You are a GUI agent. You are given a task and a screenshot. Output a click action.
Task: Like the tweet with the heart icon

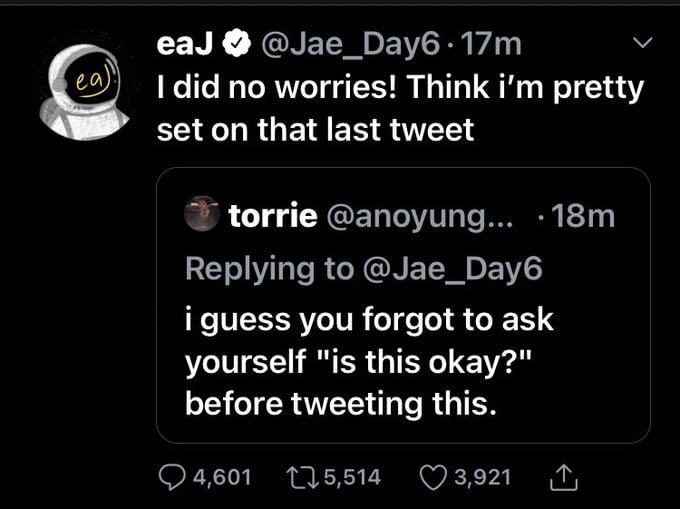(x=436, y=477)
